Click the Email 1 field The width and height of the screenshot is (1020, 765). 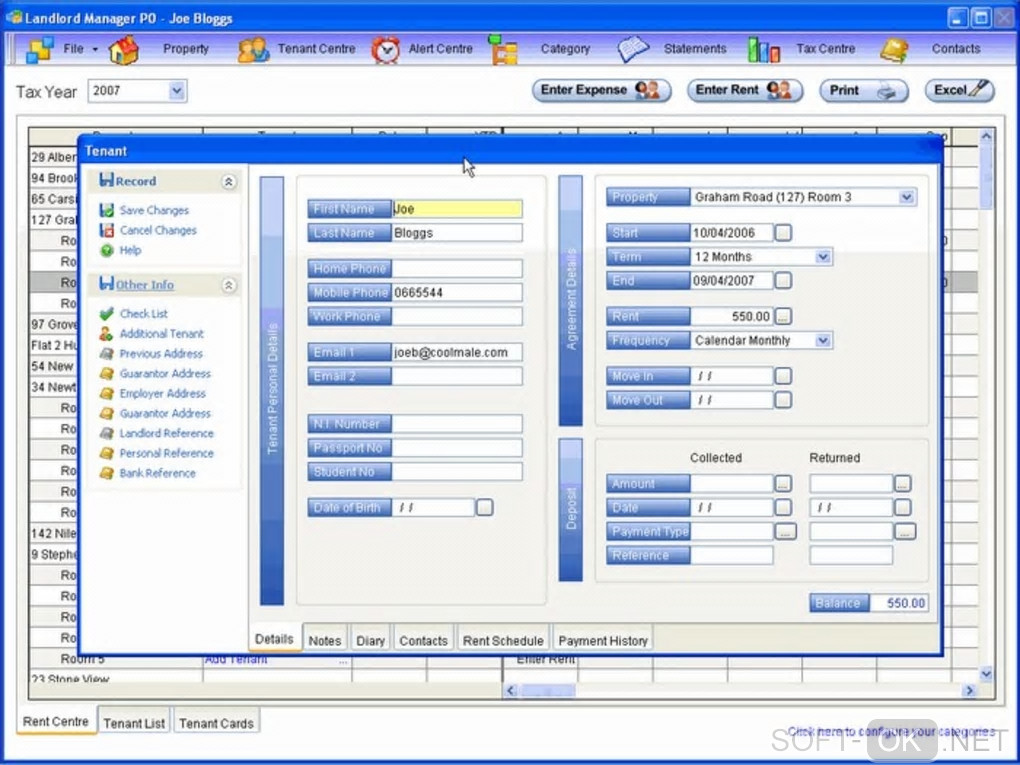point(457,353)
